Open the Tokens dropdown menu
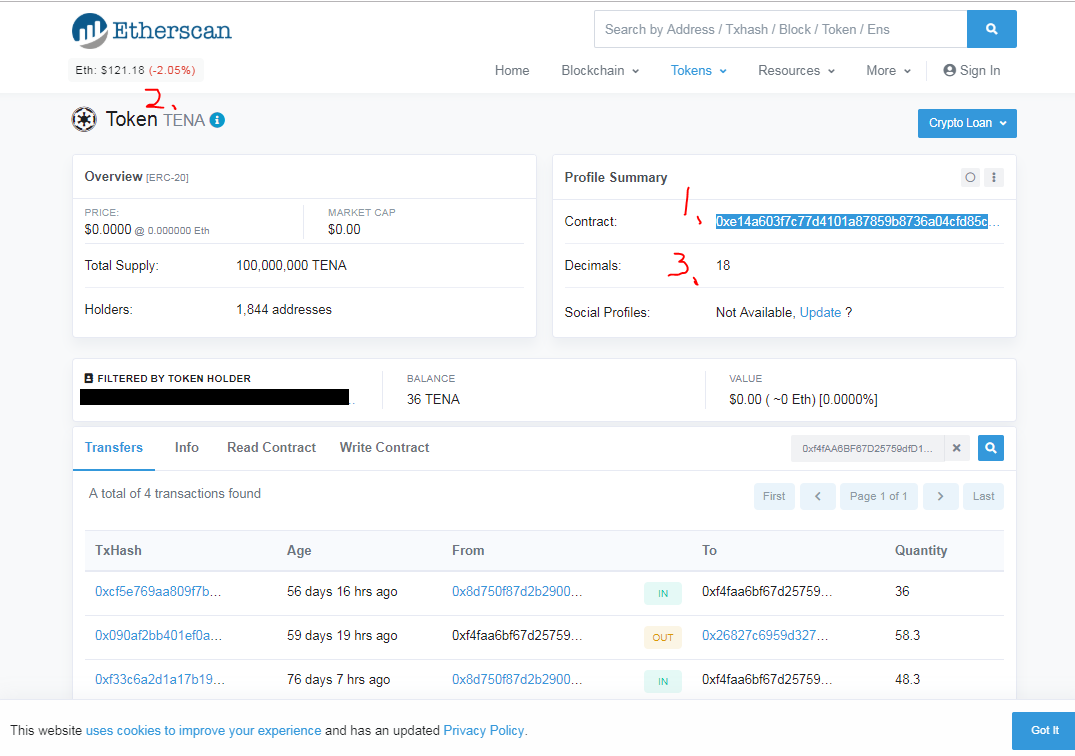The height and width of the screenshot is (756, 1075). [699, 71]
